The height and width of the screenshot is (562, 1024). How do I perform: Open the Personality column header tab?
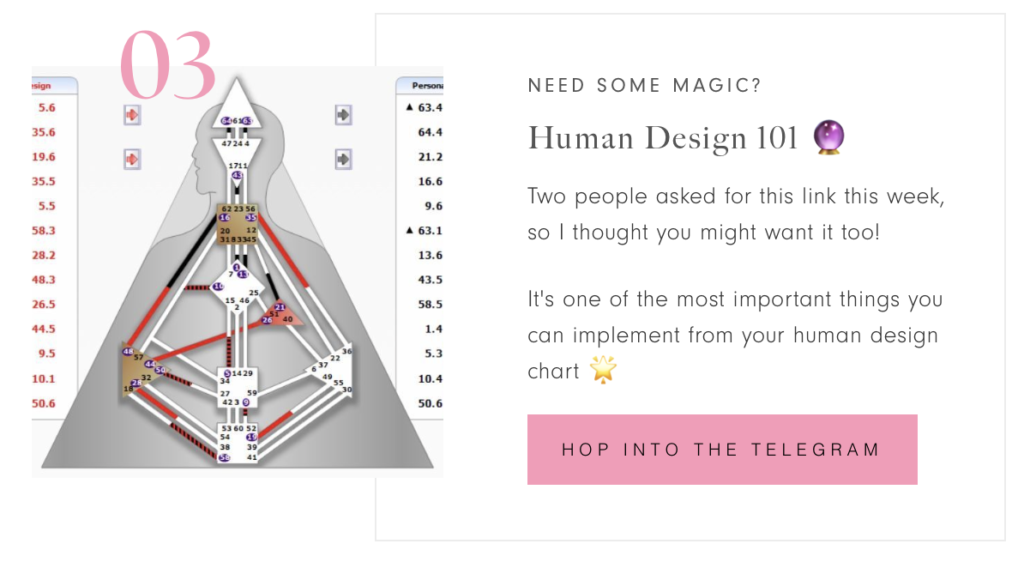tap(420, 86)
